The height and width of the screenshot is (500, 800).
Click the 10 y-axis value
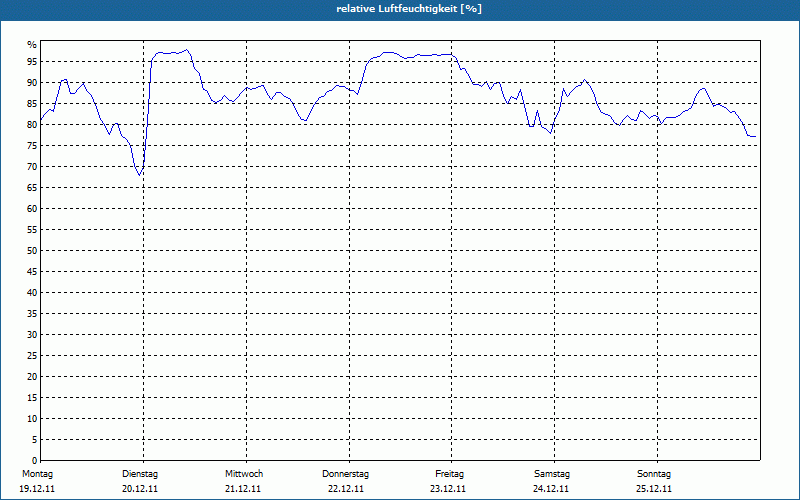[x=32, y=419]
